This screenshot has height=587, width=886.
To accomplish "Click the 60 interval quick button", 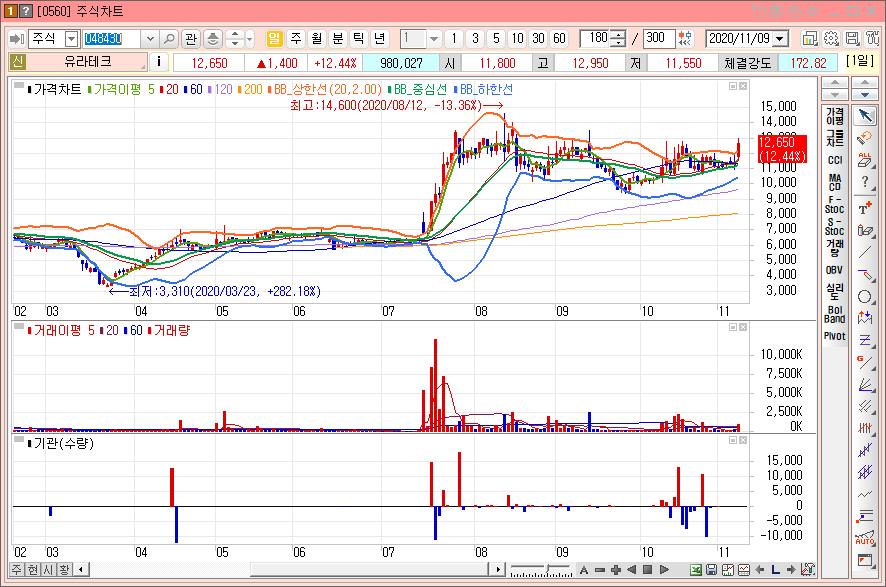I will (x=559, y=38).
